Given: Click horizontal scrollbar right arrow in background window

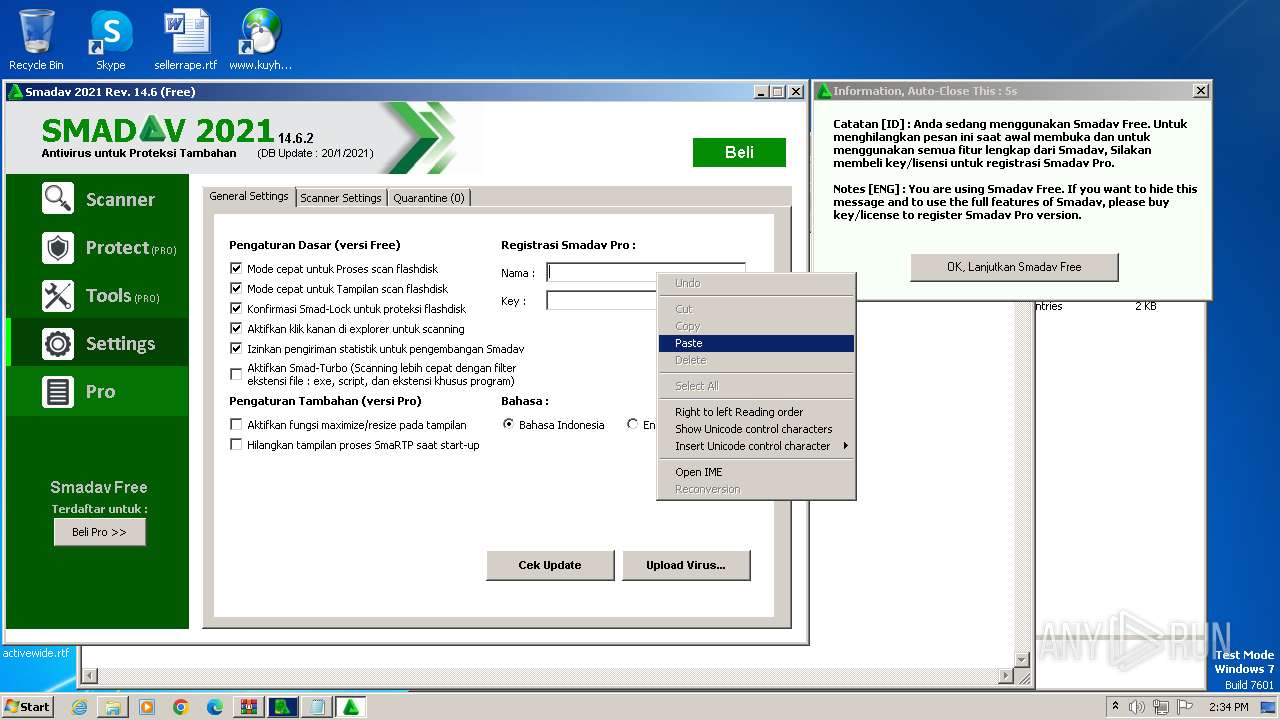Looking at the screenshot, I should coord(1006,677).
